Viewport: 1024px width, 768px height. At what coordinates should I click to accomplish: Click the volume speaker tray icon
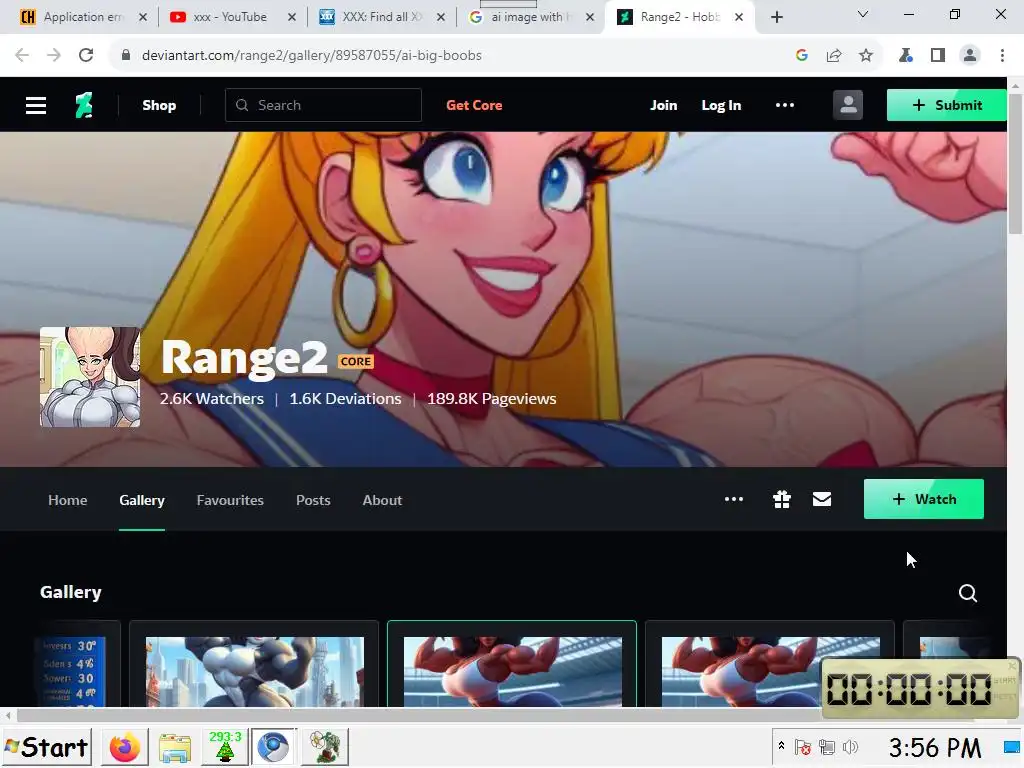pos(850,747)
